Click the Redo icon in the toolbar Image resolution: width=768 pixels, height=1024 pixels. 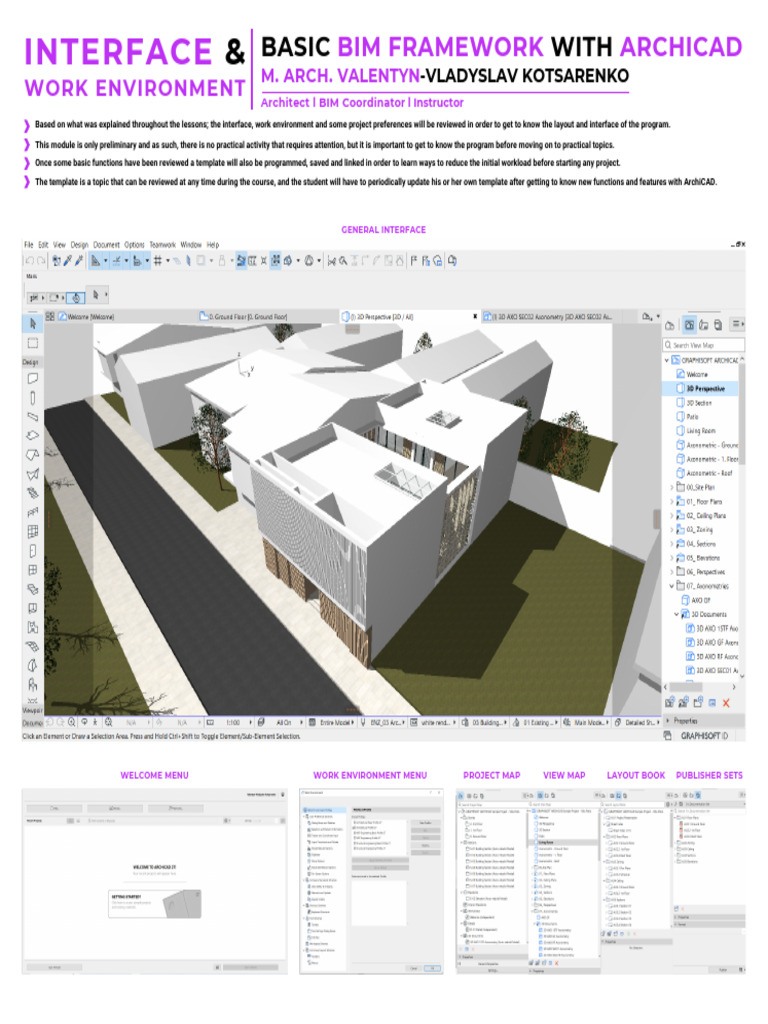41,261
